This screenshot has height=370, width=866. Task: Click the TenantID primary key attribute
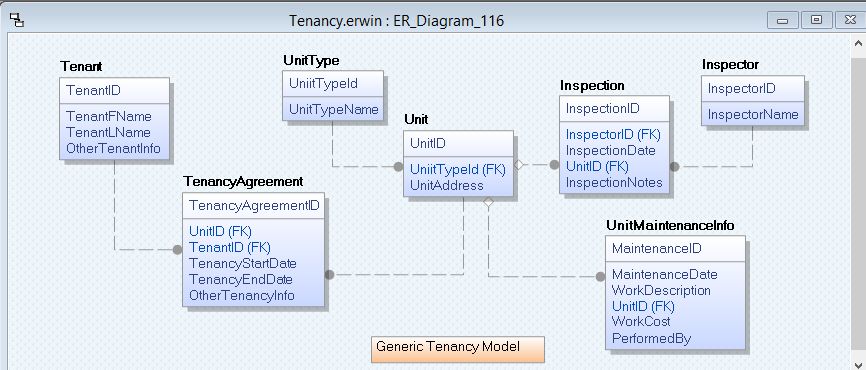tap(93, 90)
